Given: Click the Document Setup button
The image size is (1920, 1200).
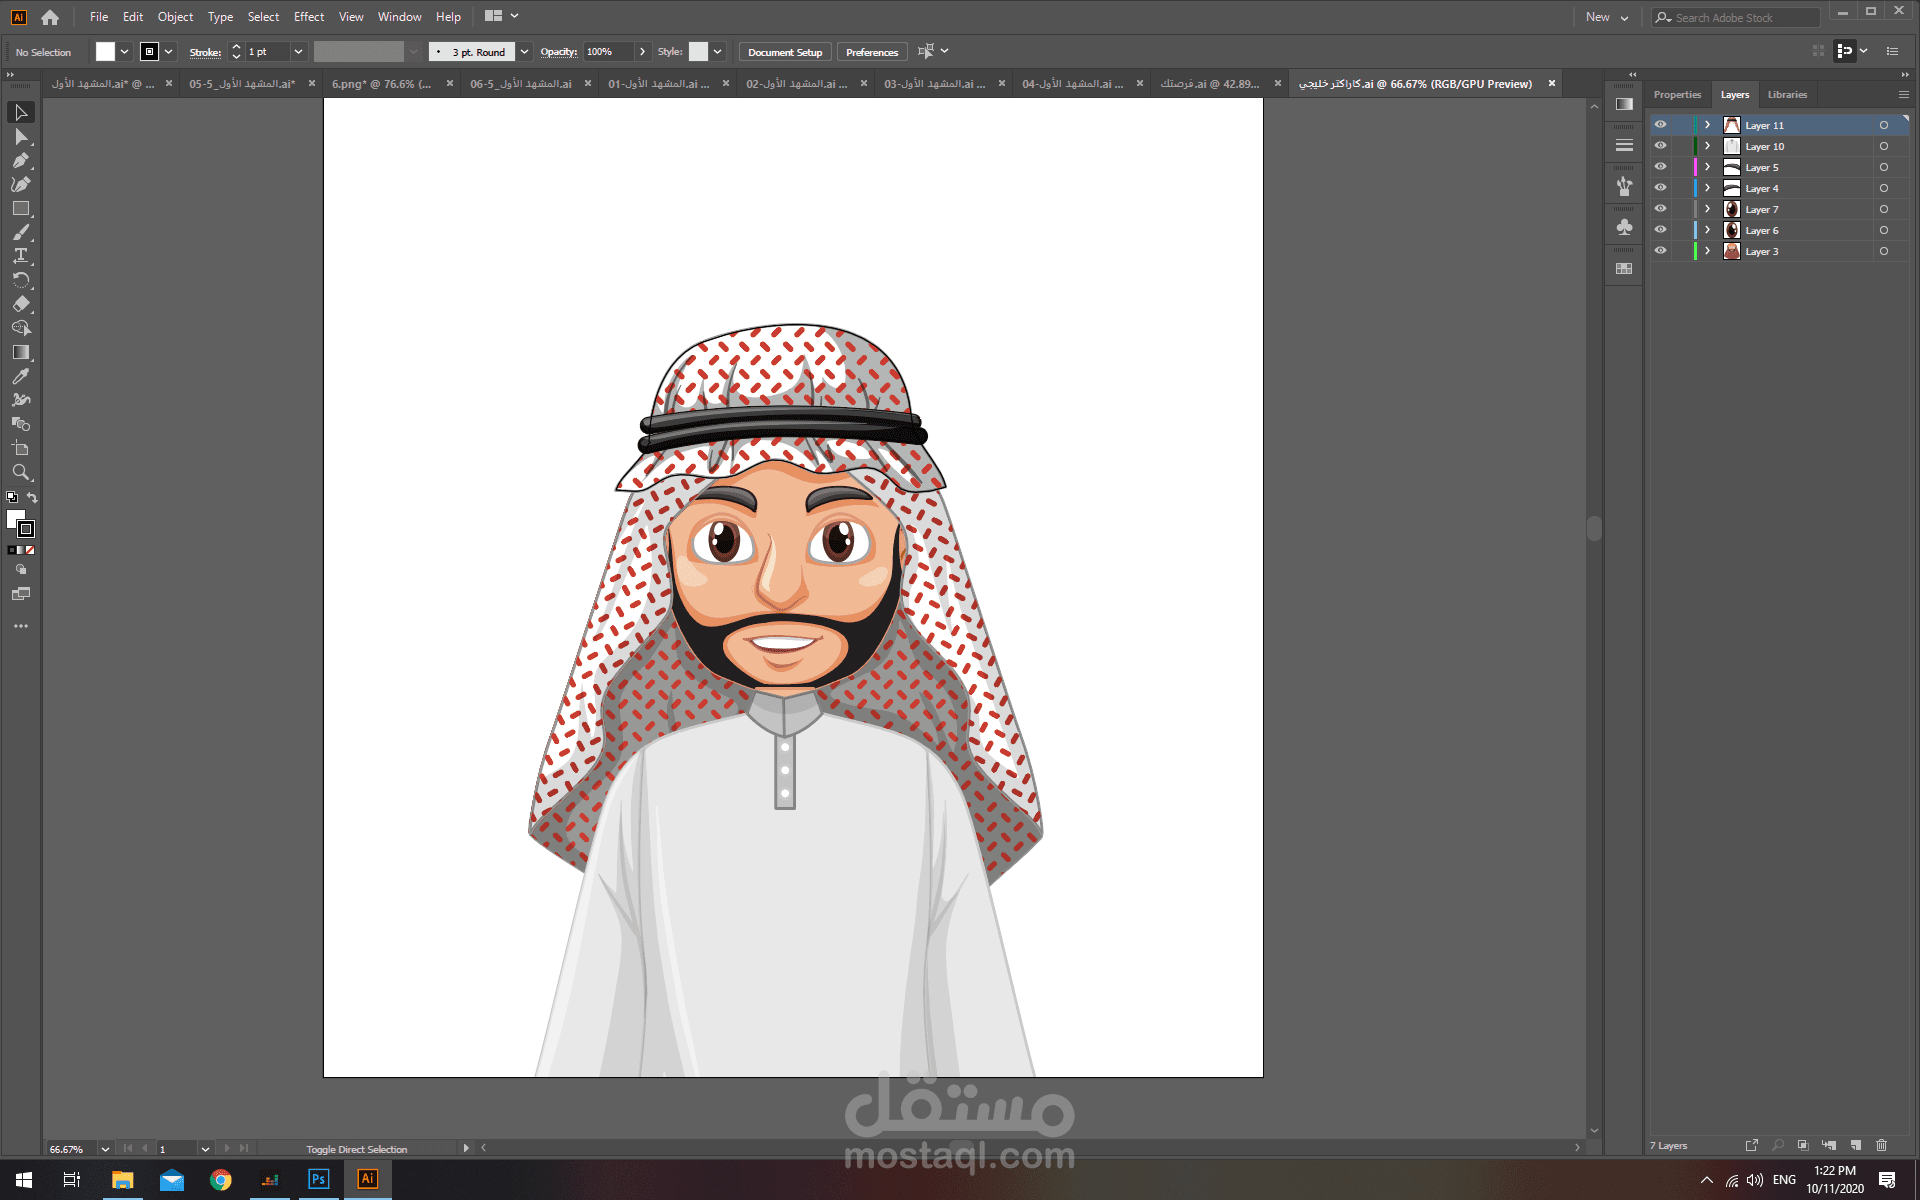Looking at the screenshot, I should click(784, 51).
